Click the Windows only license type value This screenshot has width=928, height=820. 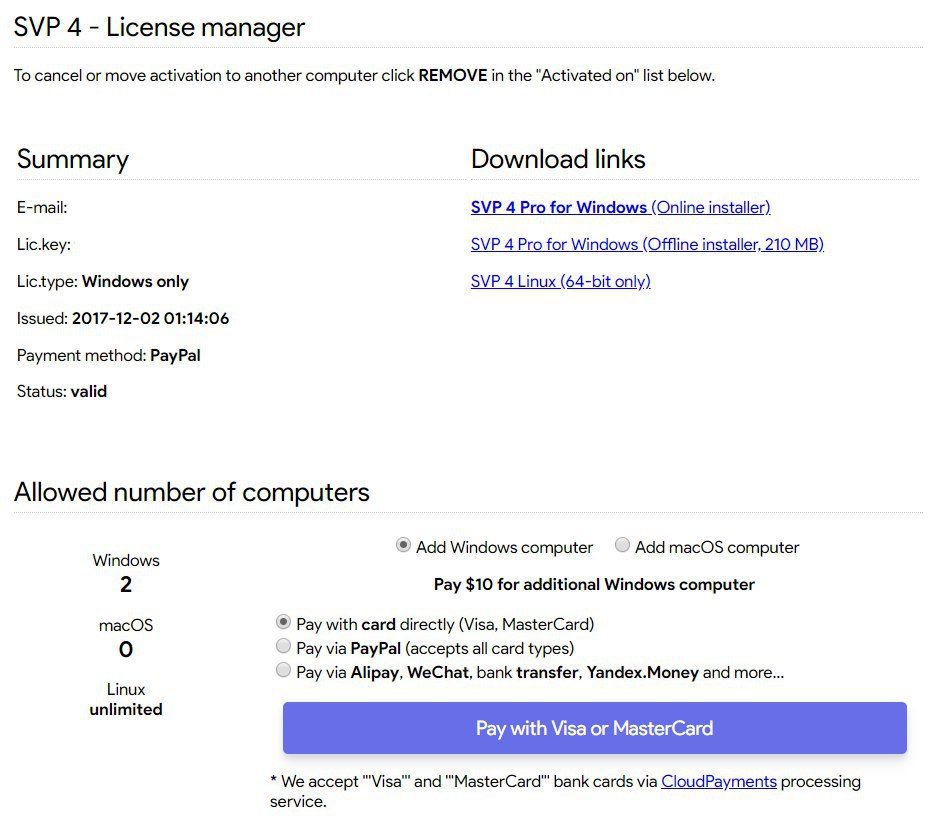(135, 282)
